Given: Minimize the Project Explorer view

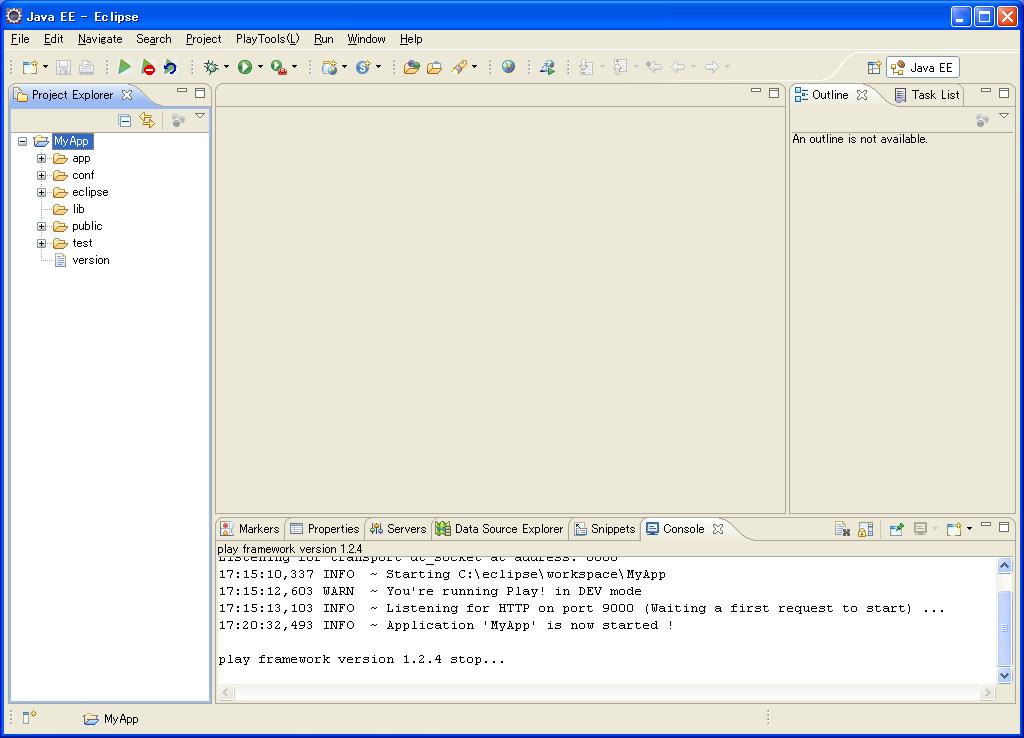Looking at the screenshot, I should 182,91.
